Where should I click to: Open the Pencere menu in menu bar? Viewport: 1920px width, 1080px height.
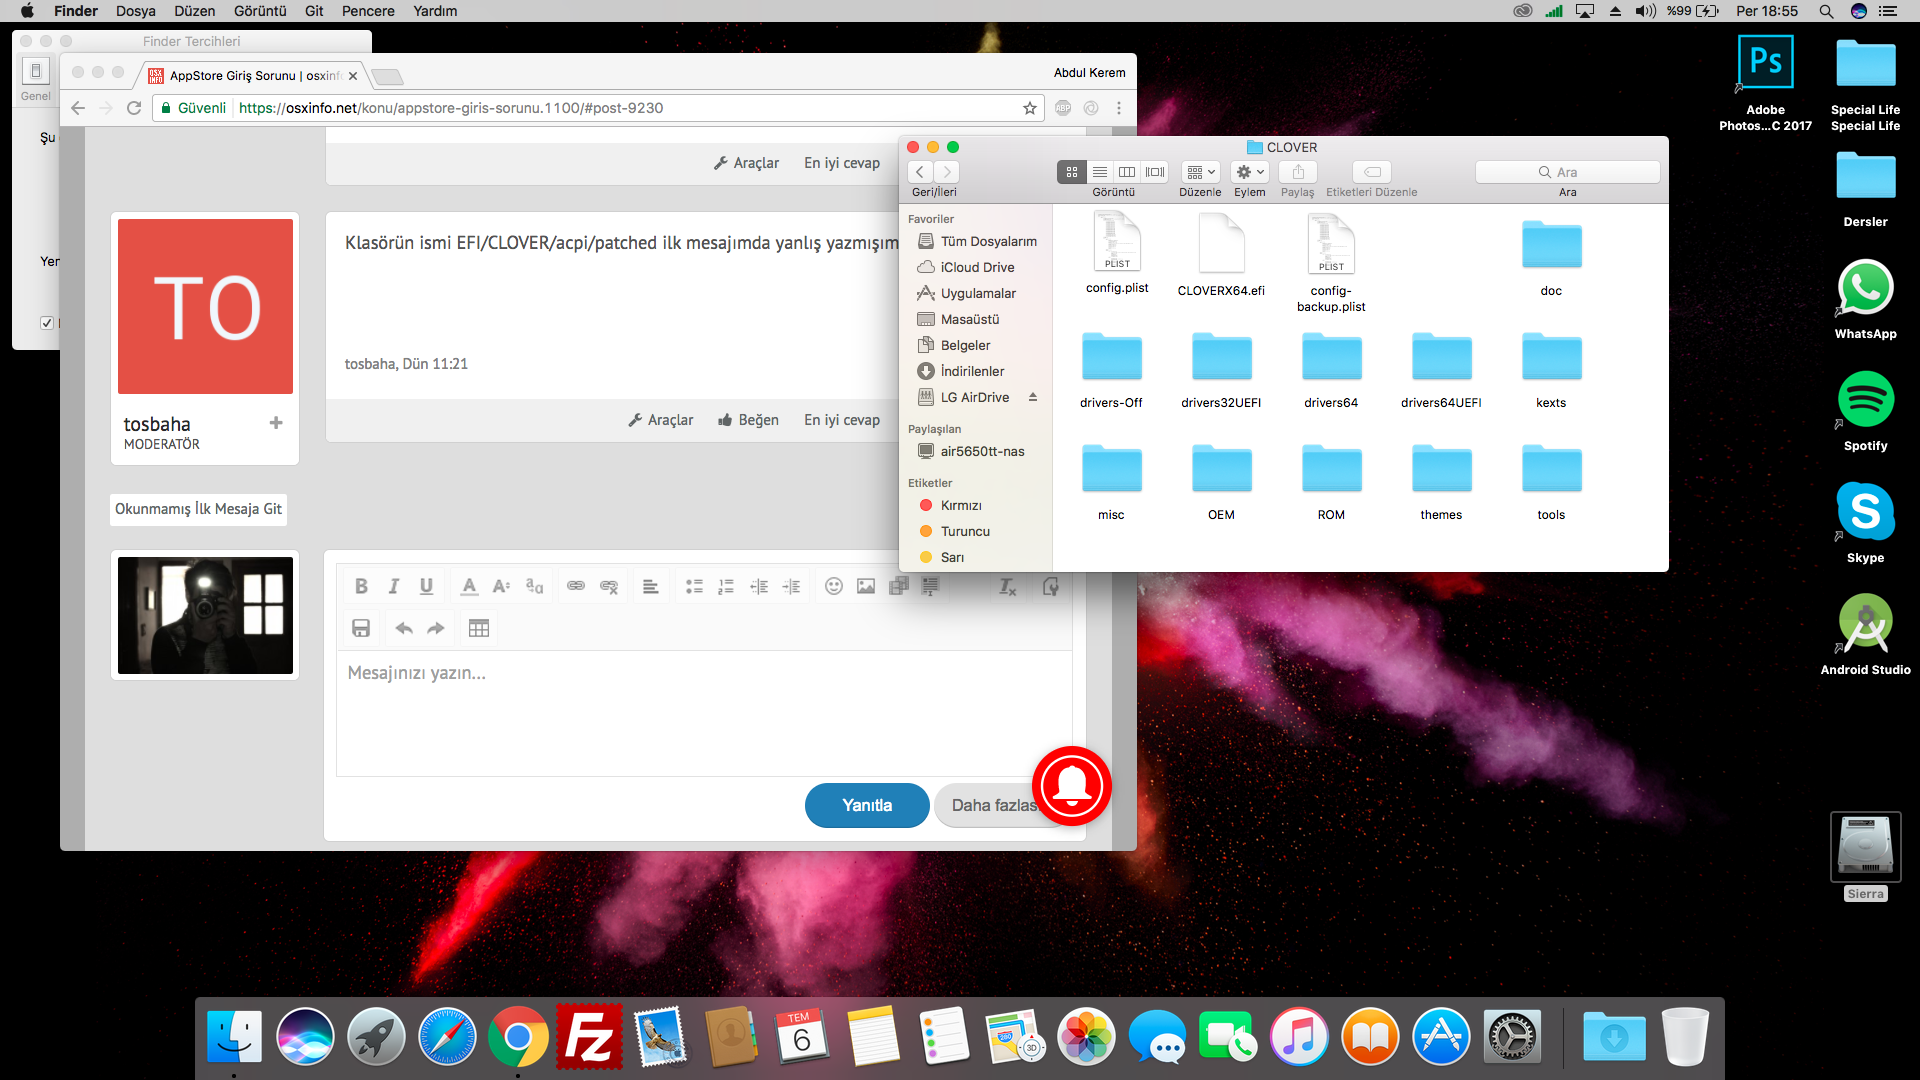(x=368, y=11)
